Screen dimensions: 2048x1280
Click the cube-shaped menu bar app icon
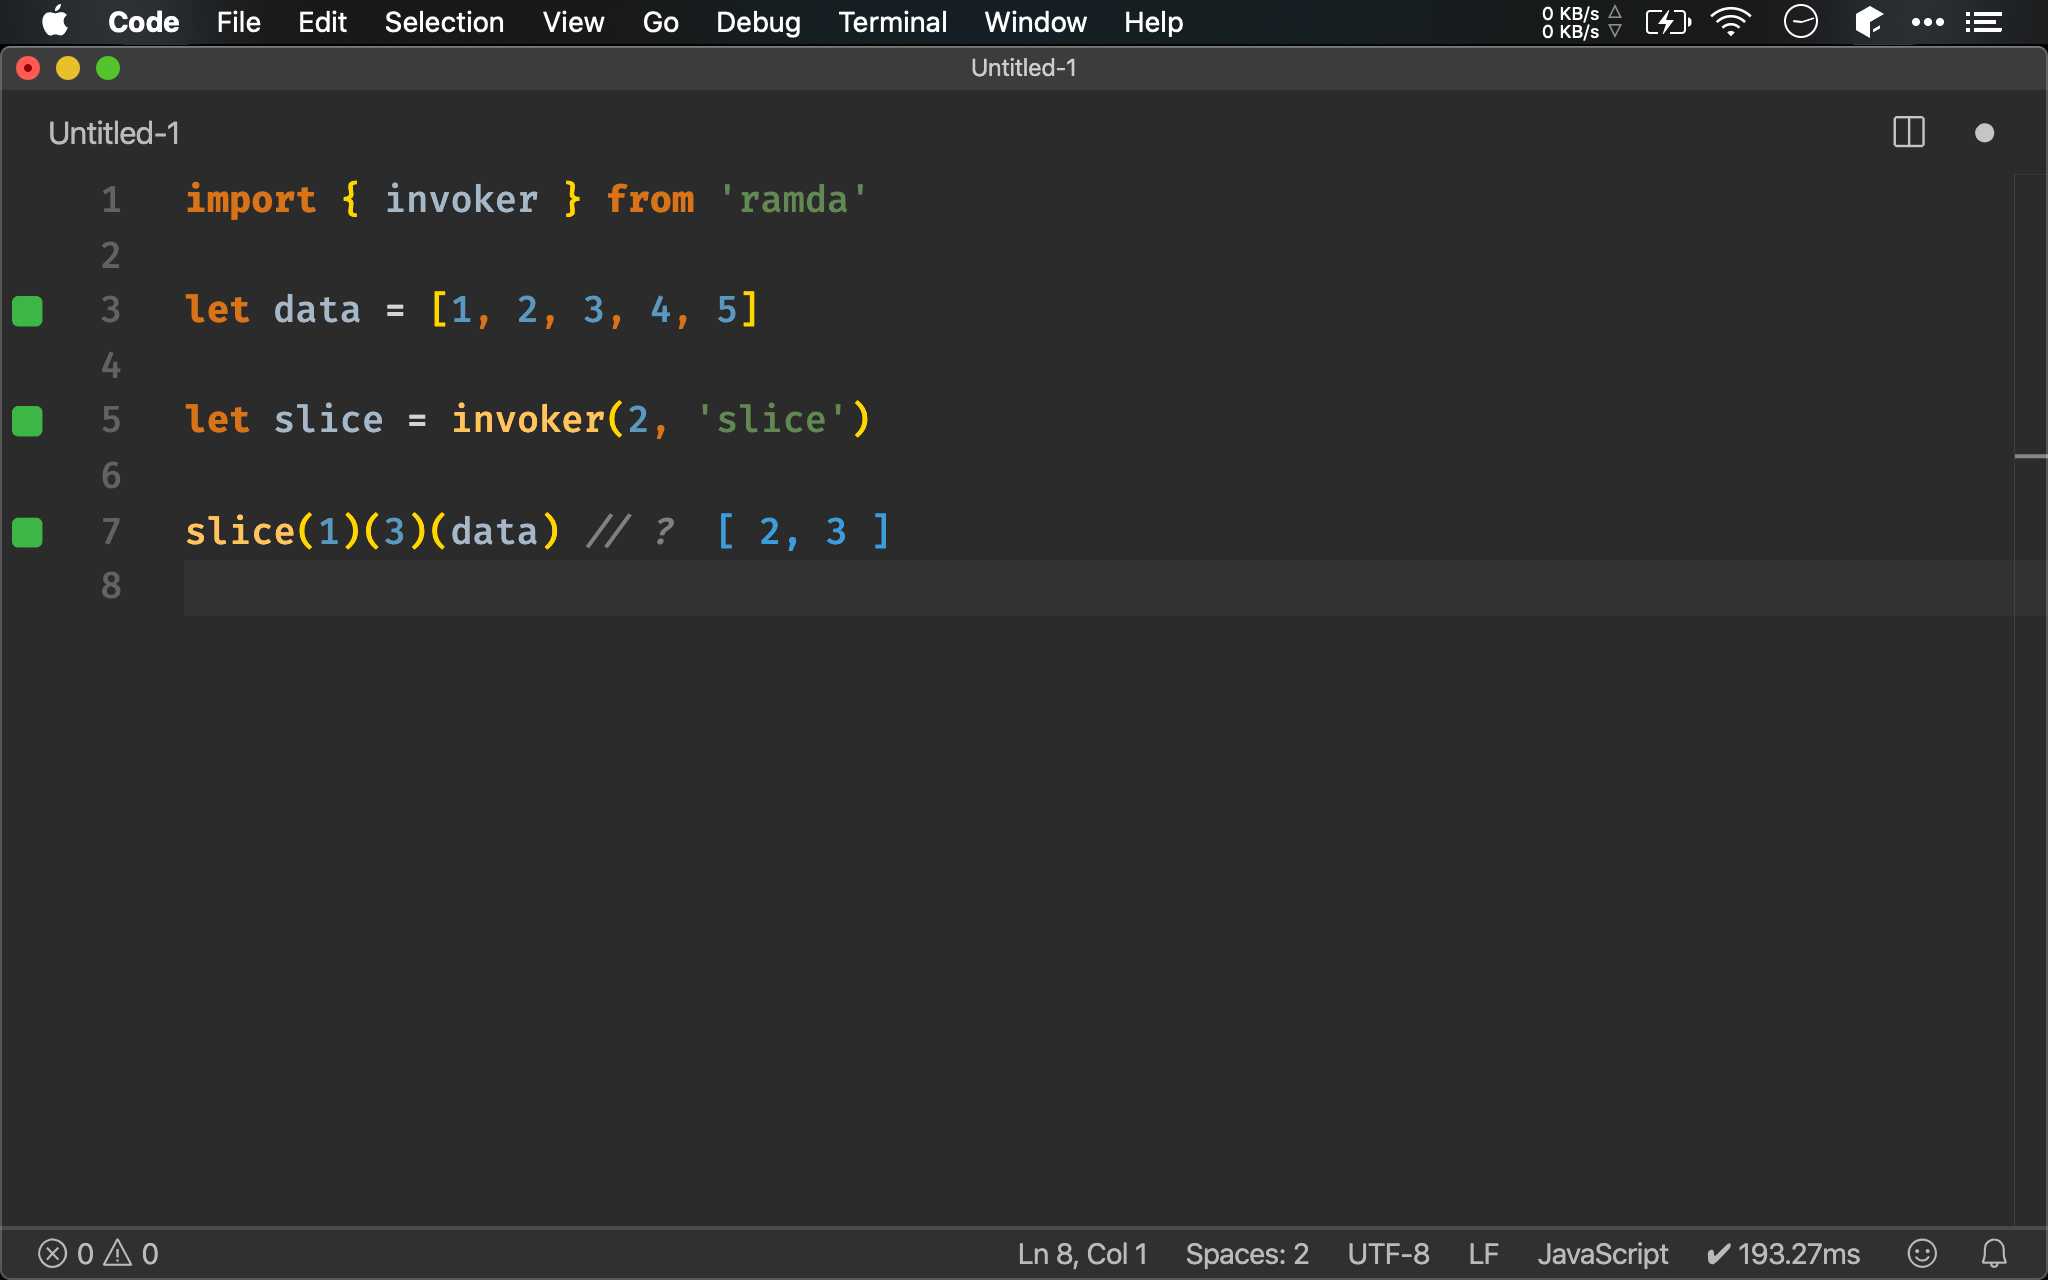coord(1868,22)
